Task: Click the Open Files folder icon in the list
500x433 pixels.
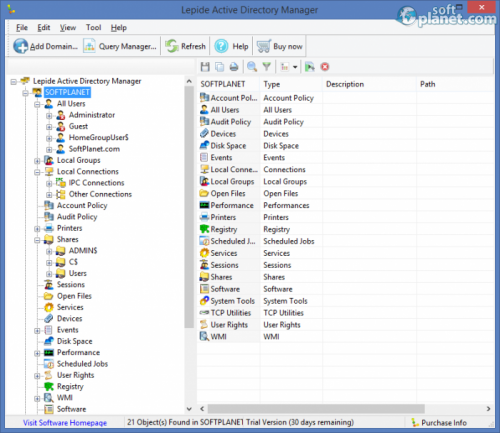Action: 204,193
